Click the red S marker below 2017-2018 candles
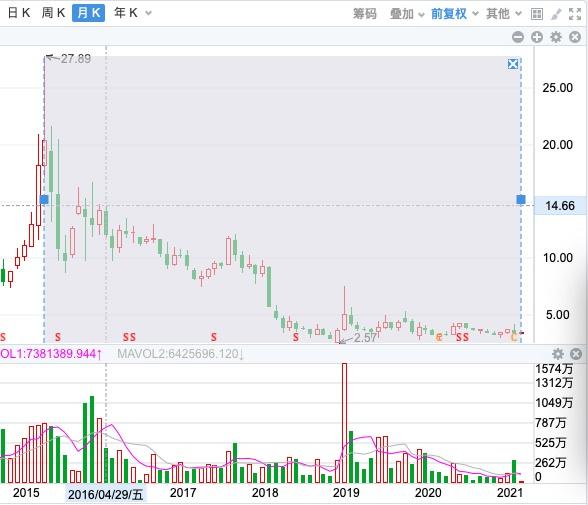 click(x=214, y=337)
